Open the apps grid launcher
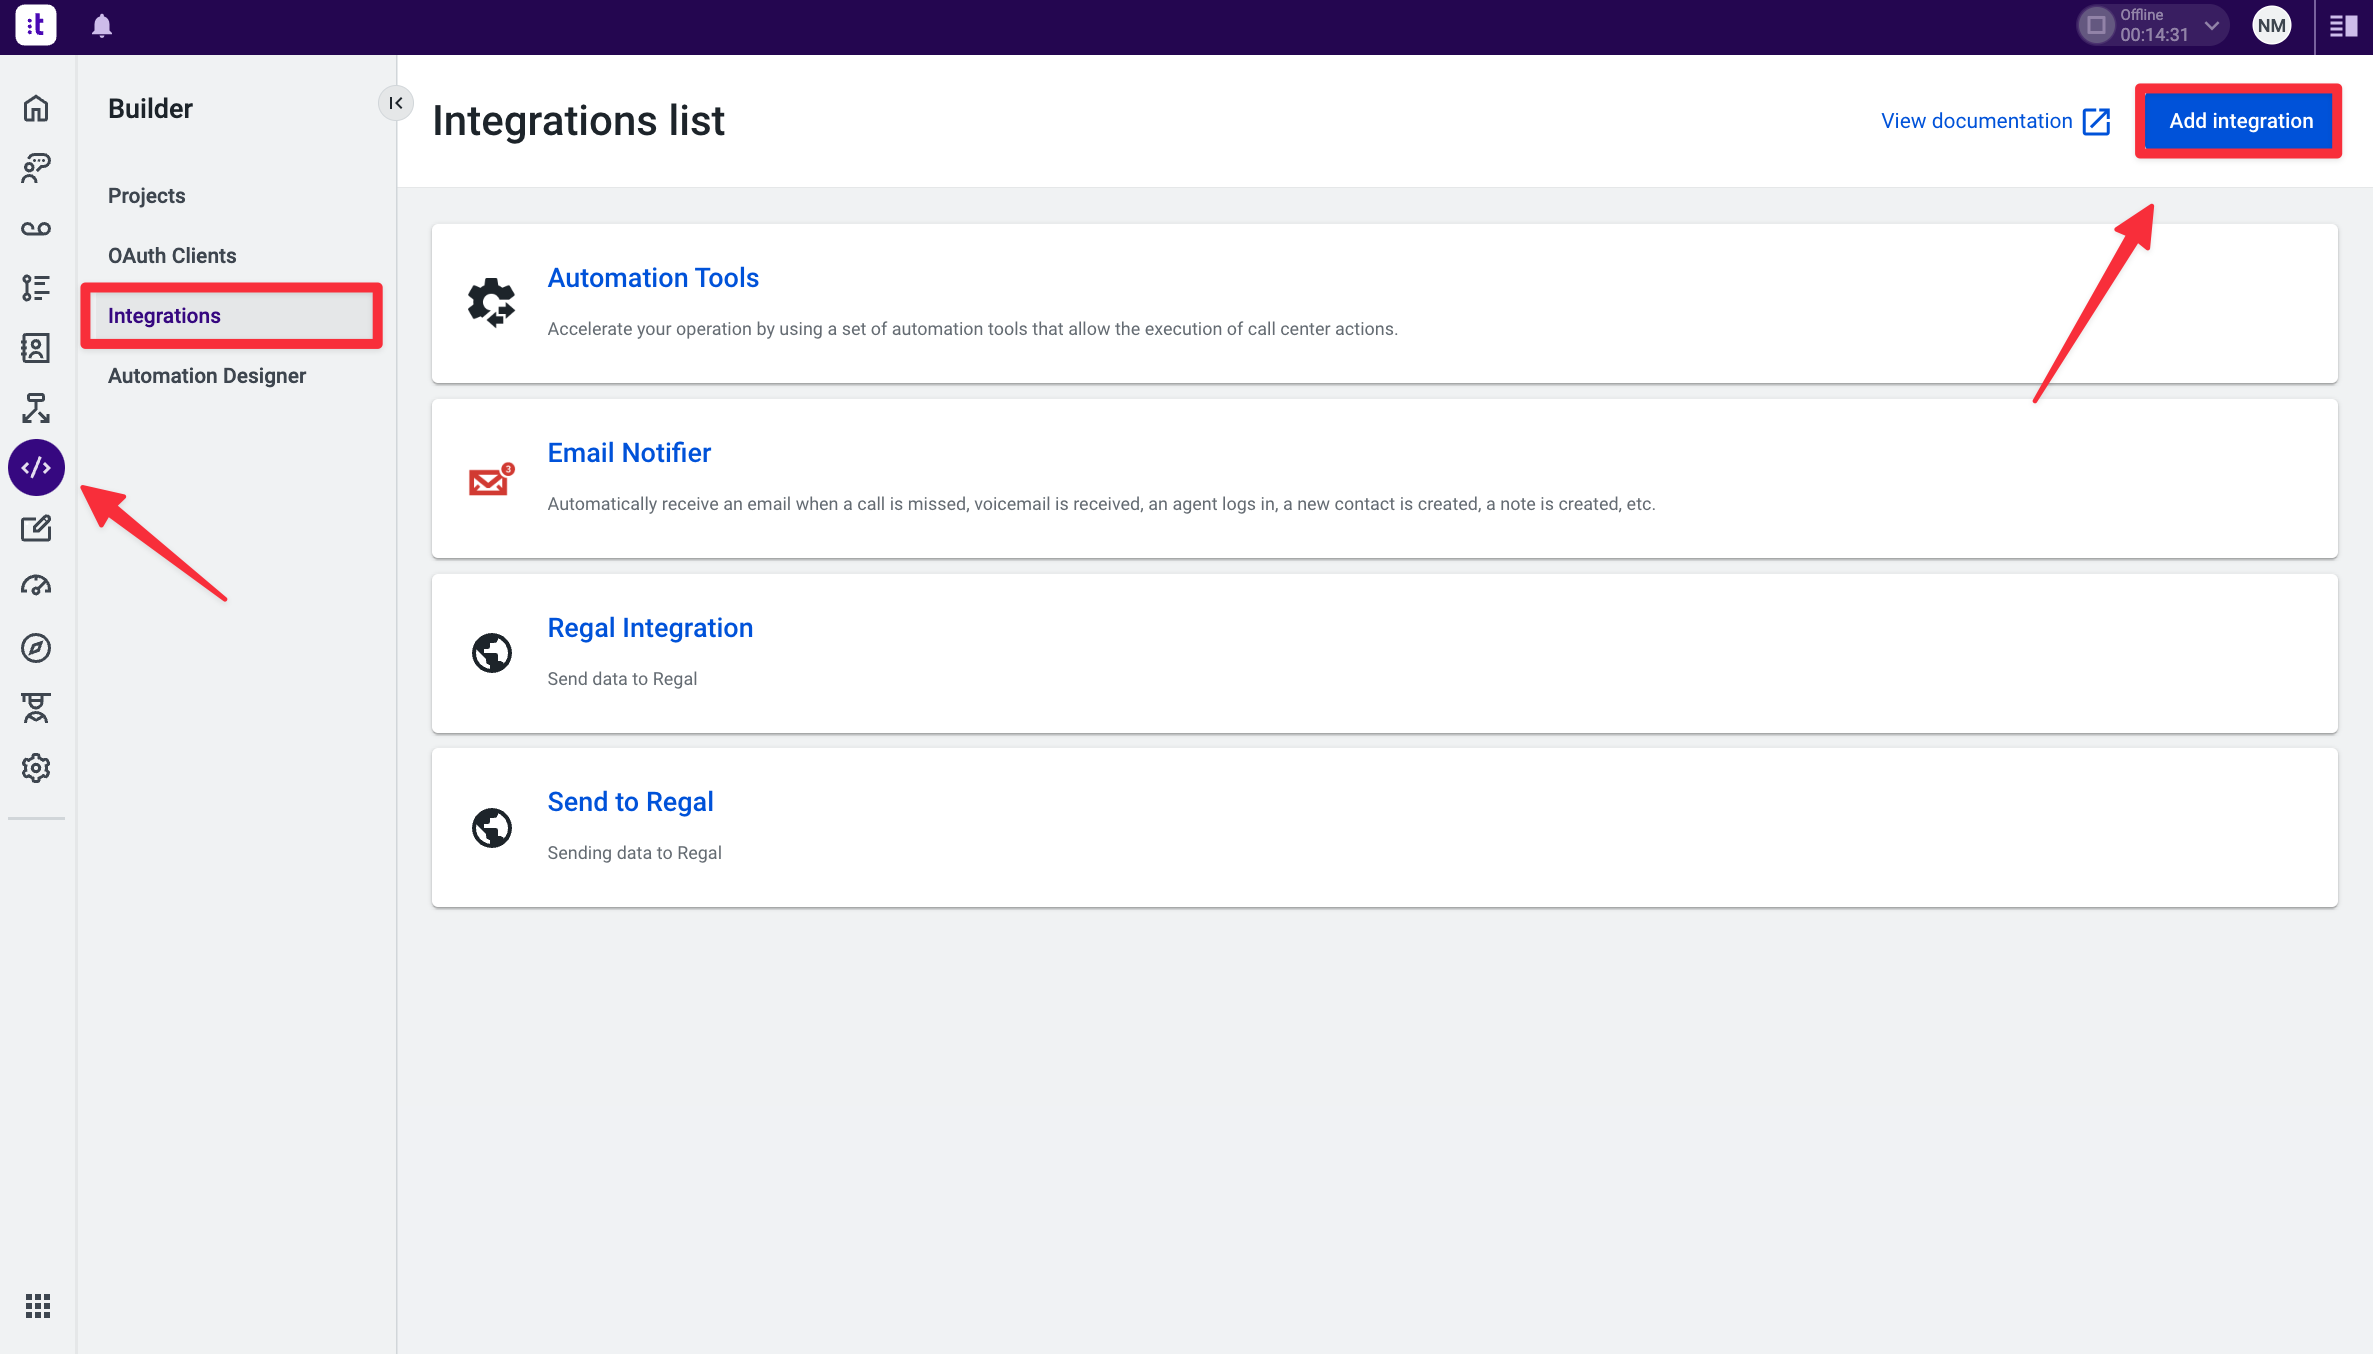Image resolution: width=2373 pixels, height=1354 pixels. click(x=38, y=1306)
